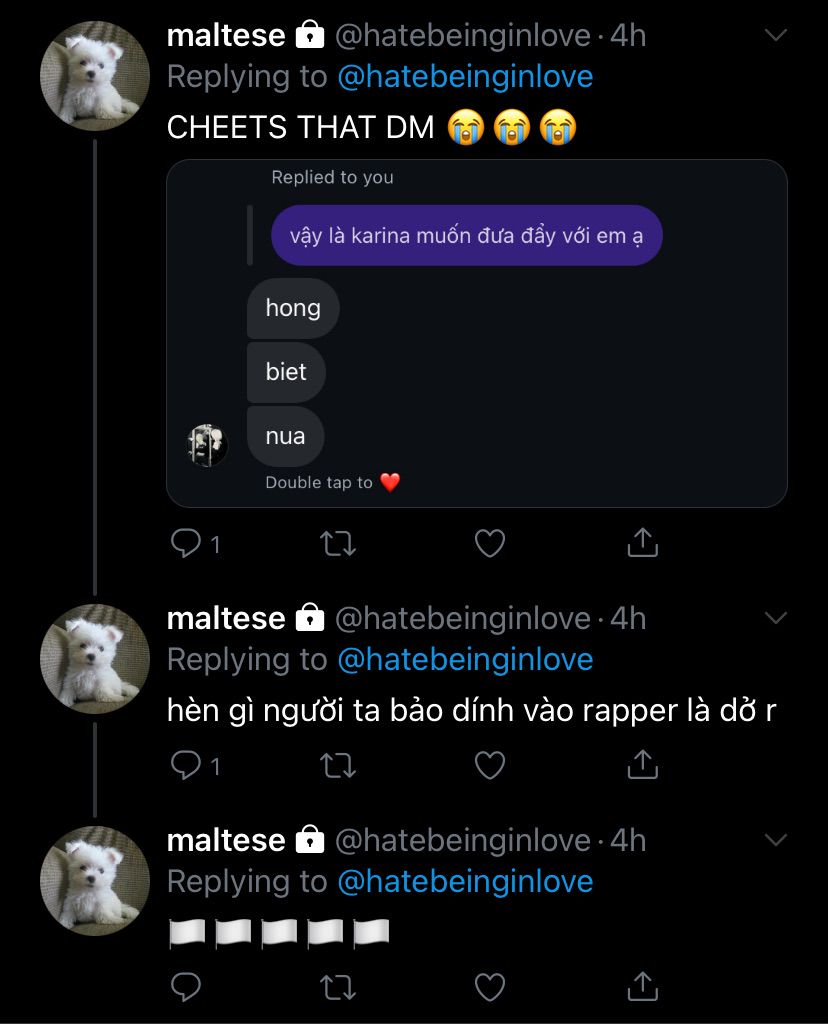Screen dimensions: 828x1024
Task: Open the embedded DM screenshot image
Action: click(476, 333)
